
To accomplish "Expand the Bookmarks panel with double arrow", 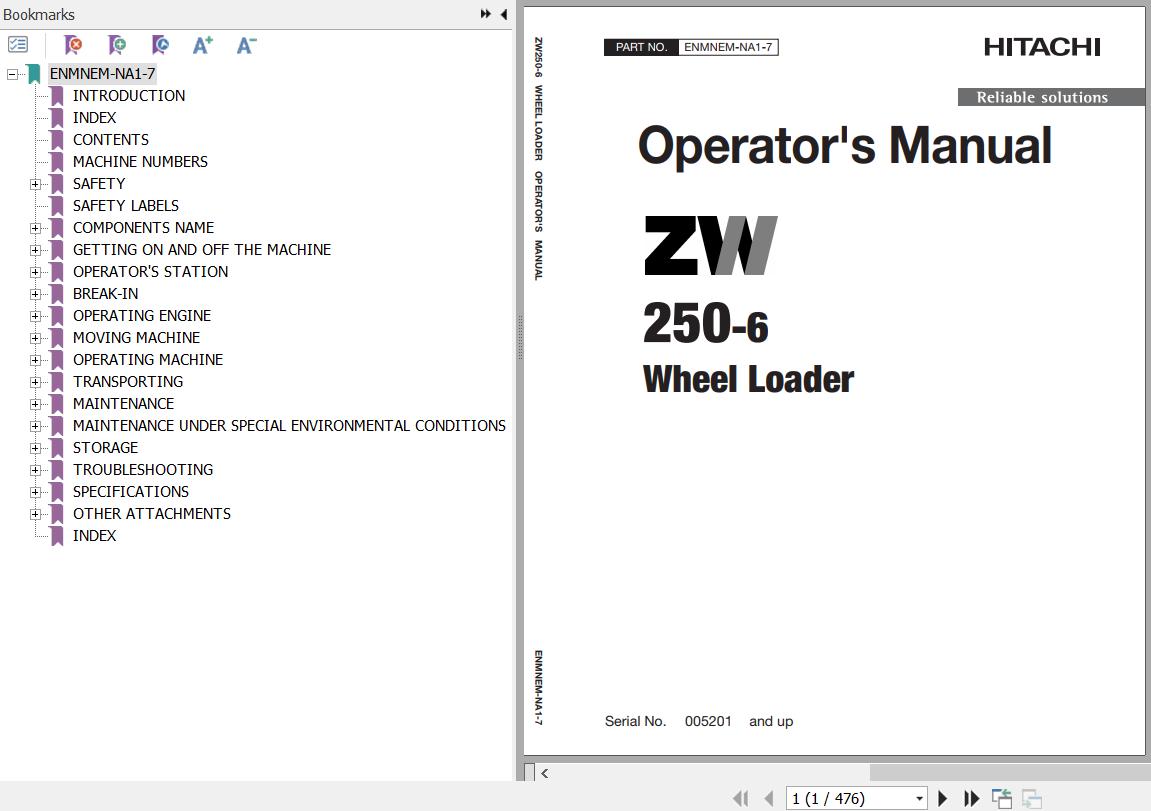I will (485, 14).
